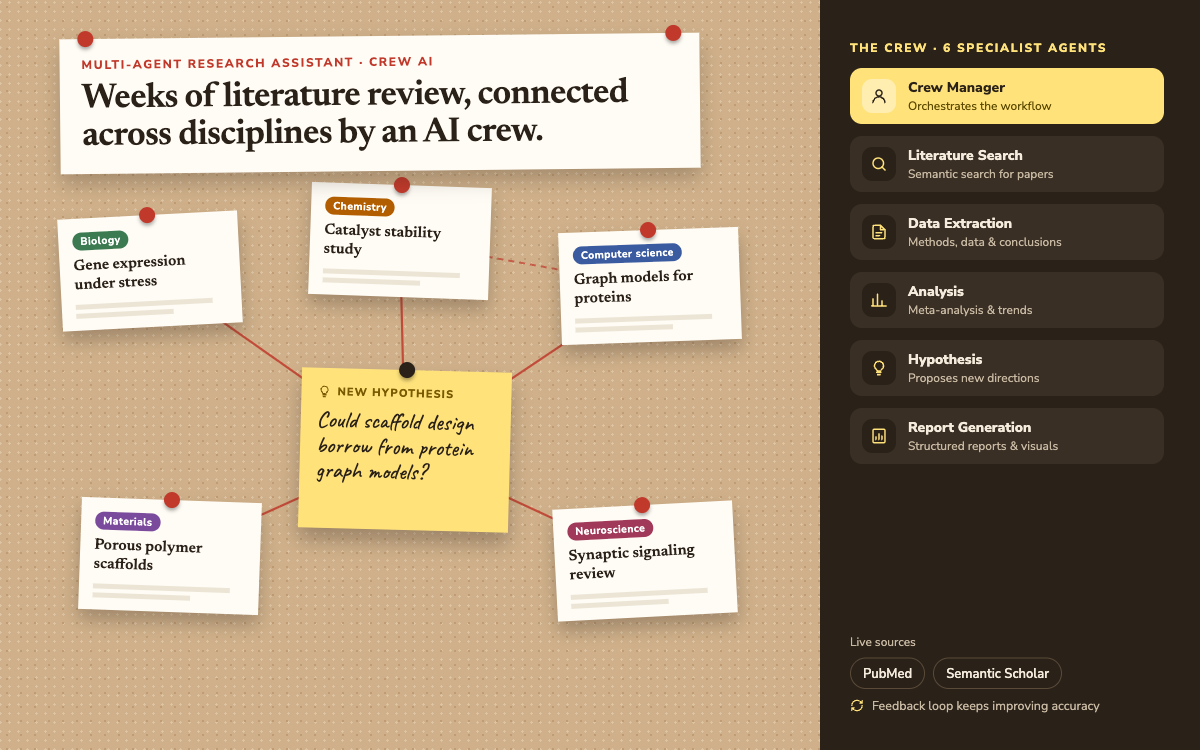Click the Analysis bar chart icon
The height and width of the screenshot is (750, 1200).
pyautogui.click(x=879, y=300)
